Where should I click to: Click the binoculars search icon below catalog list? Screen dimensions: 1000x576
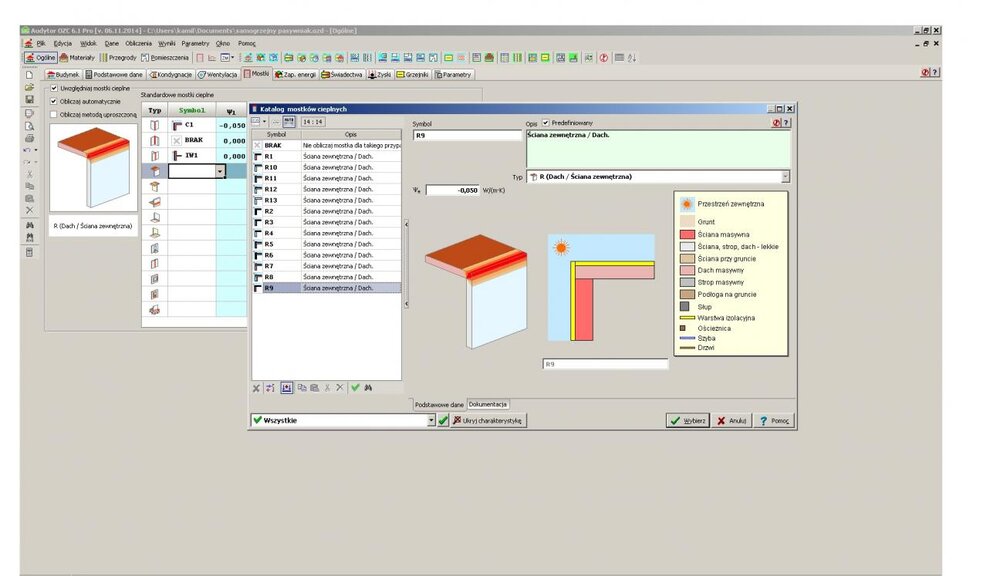[x=368, y=387]
